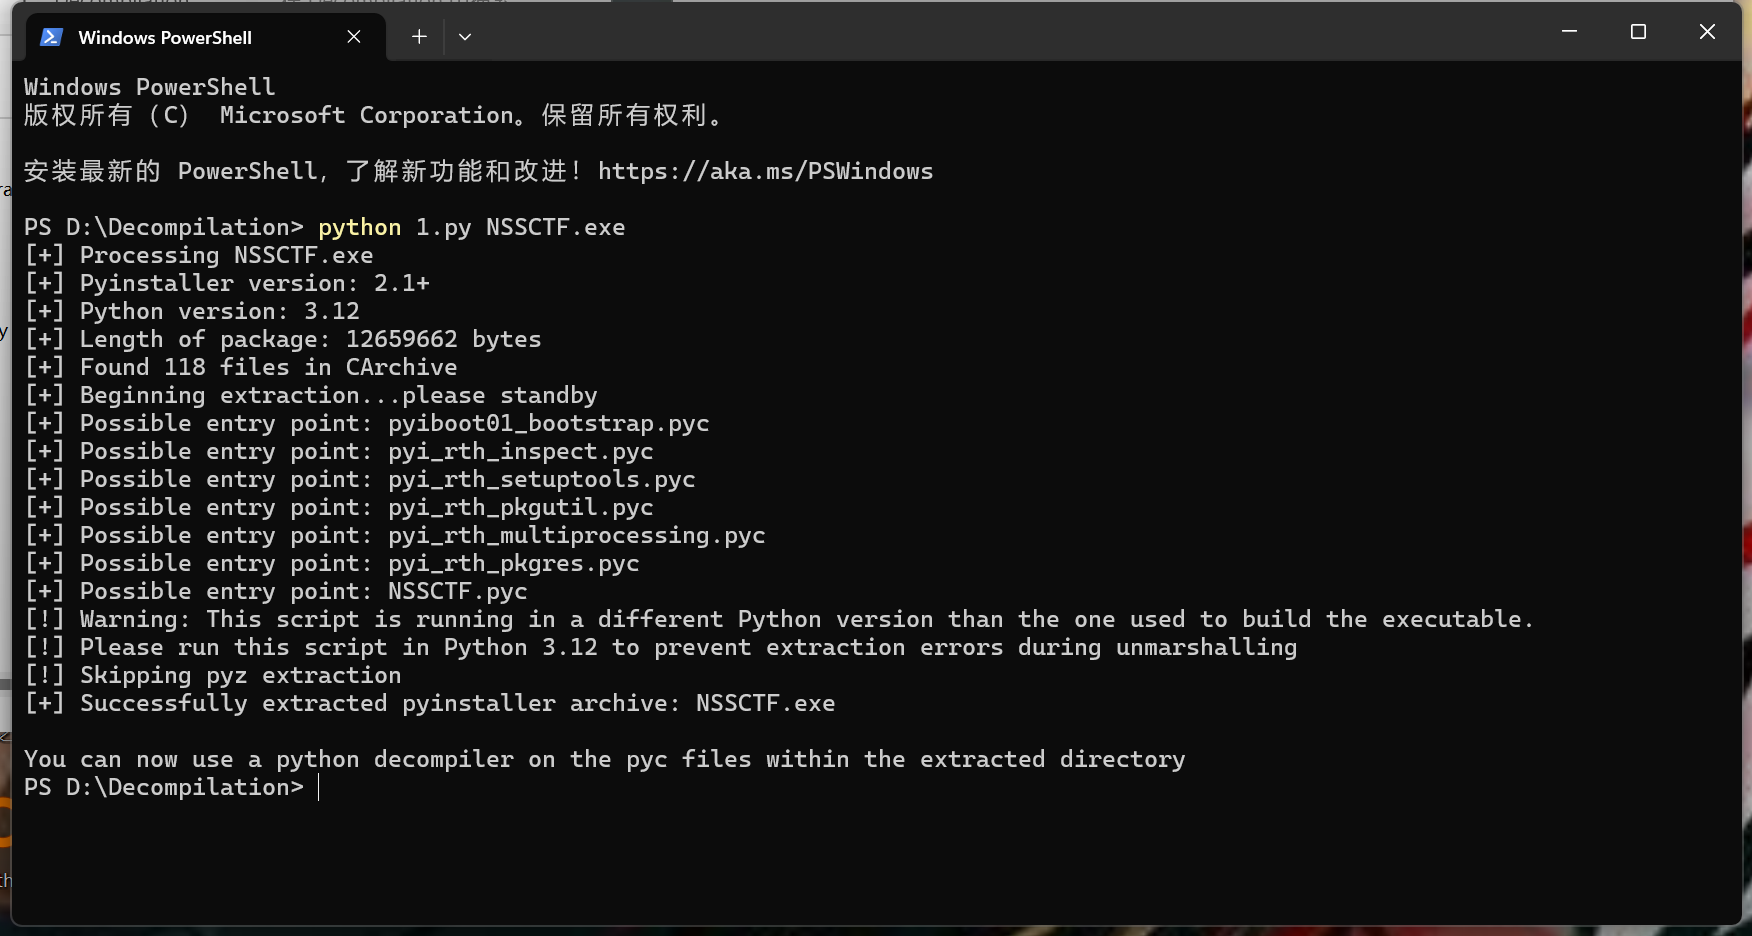This screenshot has height=936, width=1752.
Task: Click the pyi_rth_multiprocessing.pyc filename
Action: click(x=576, y=536)
